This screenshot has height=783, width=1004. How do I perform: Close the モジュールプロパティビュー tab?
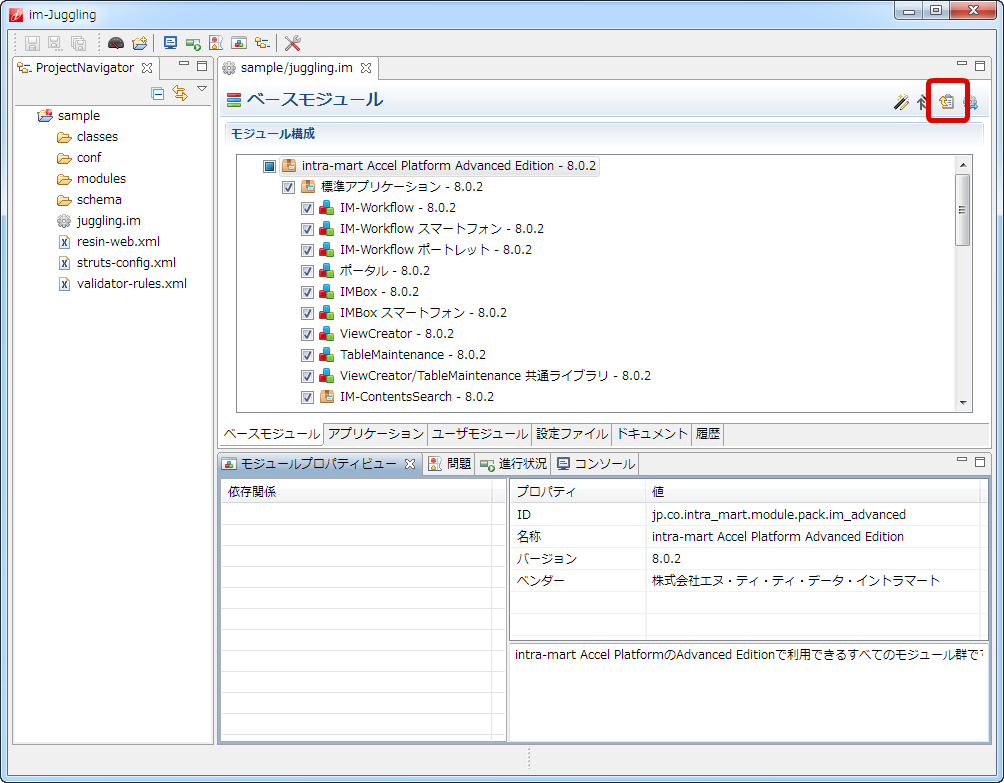click(410, 464)
